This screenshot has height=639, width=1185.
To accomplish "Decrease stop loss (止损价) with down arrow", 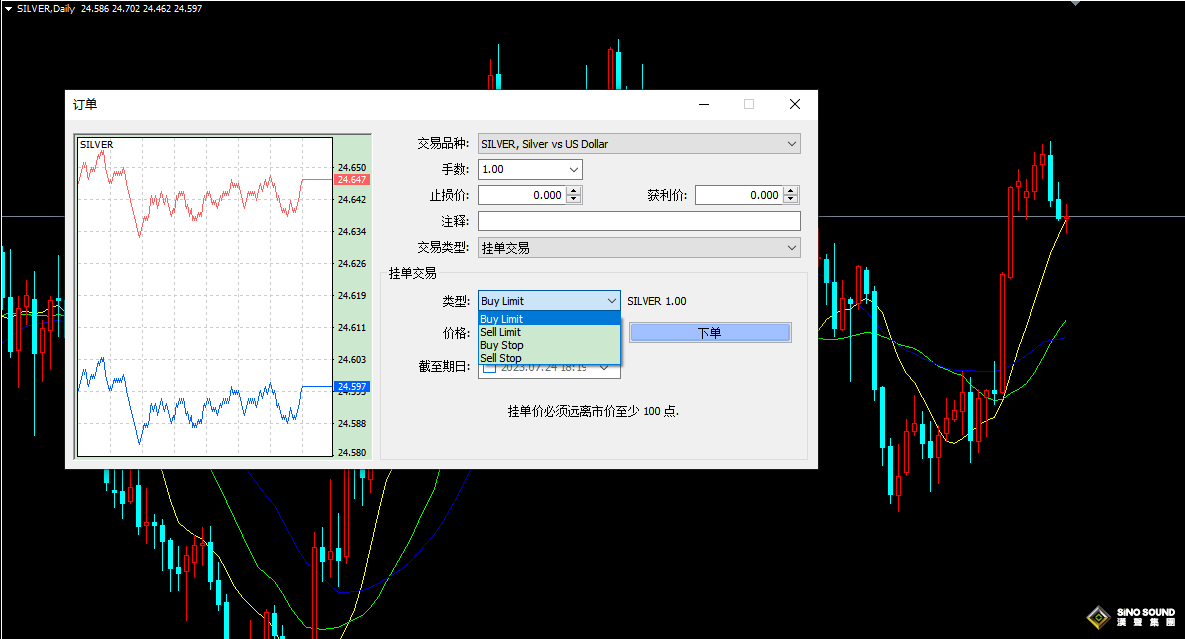I will tap(573, 200).
